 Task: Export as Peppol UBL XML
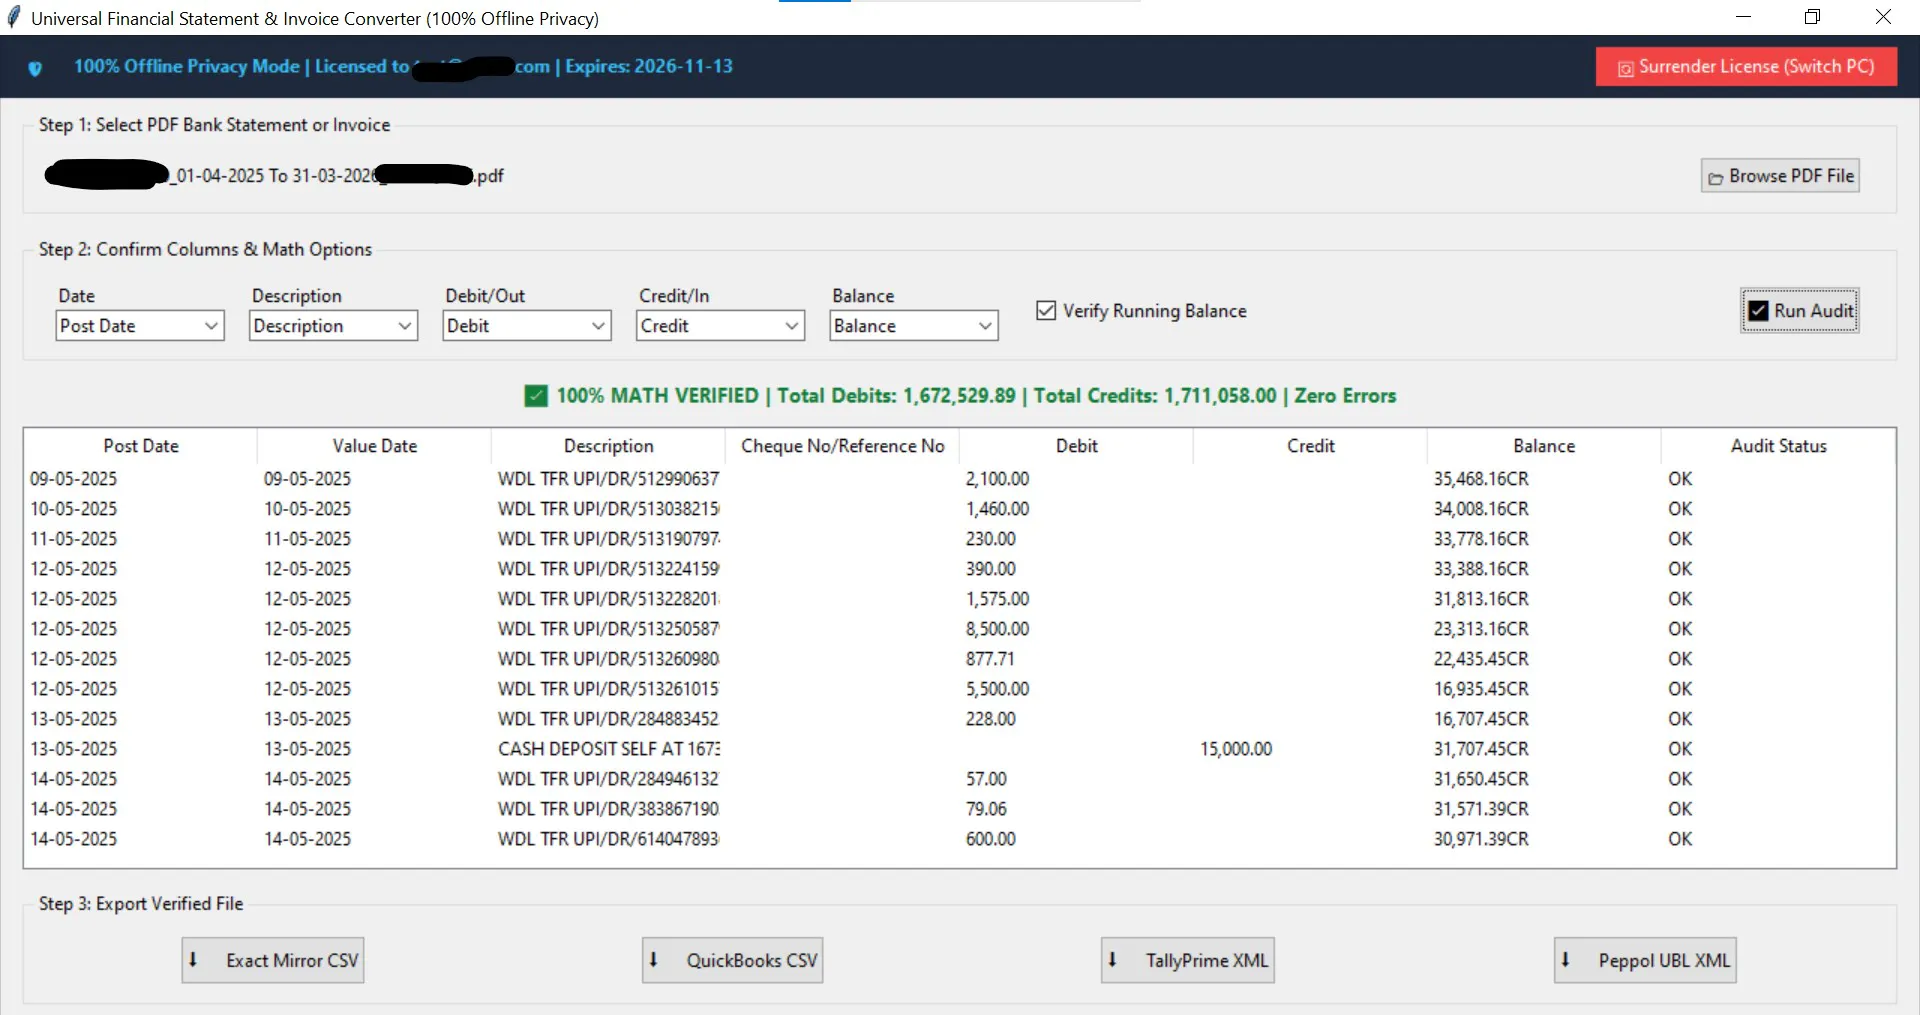[1645, 960]
